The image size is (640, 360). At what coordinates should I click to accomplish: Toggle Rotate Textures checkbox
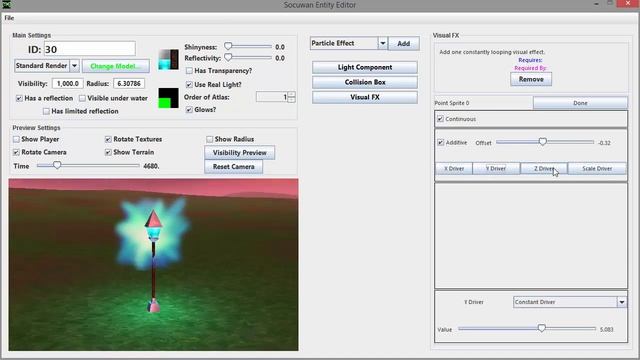point(108,139)
